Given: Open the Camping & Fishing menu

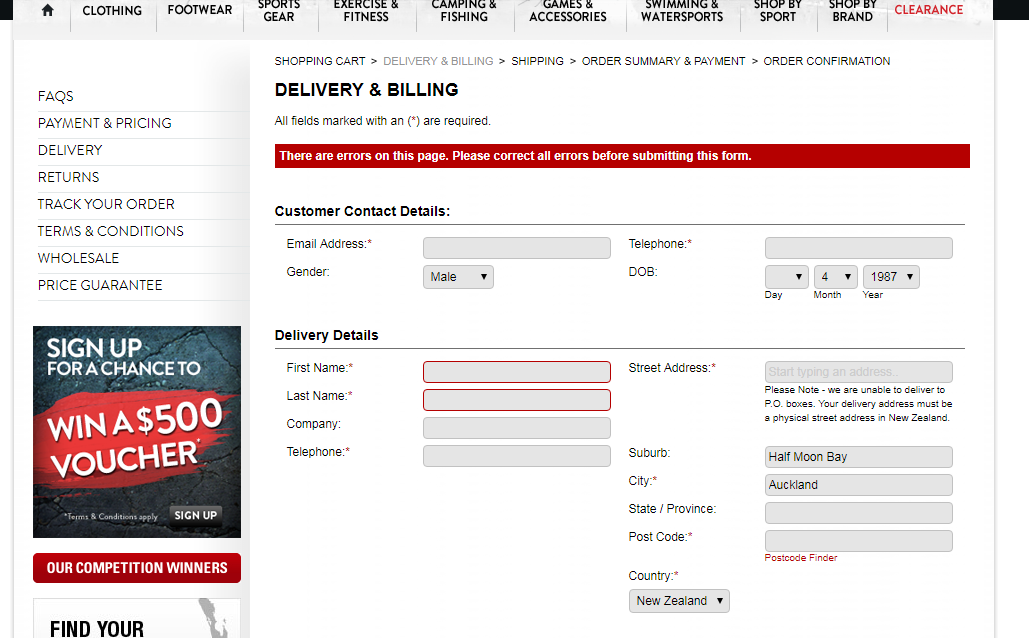Looking at the screenshot, I should (464, 11).
